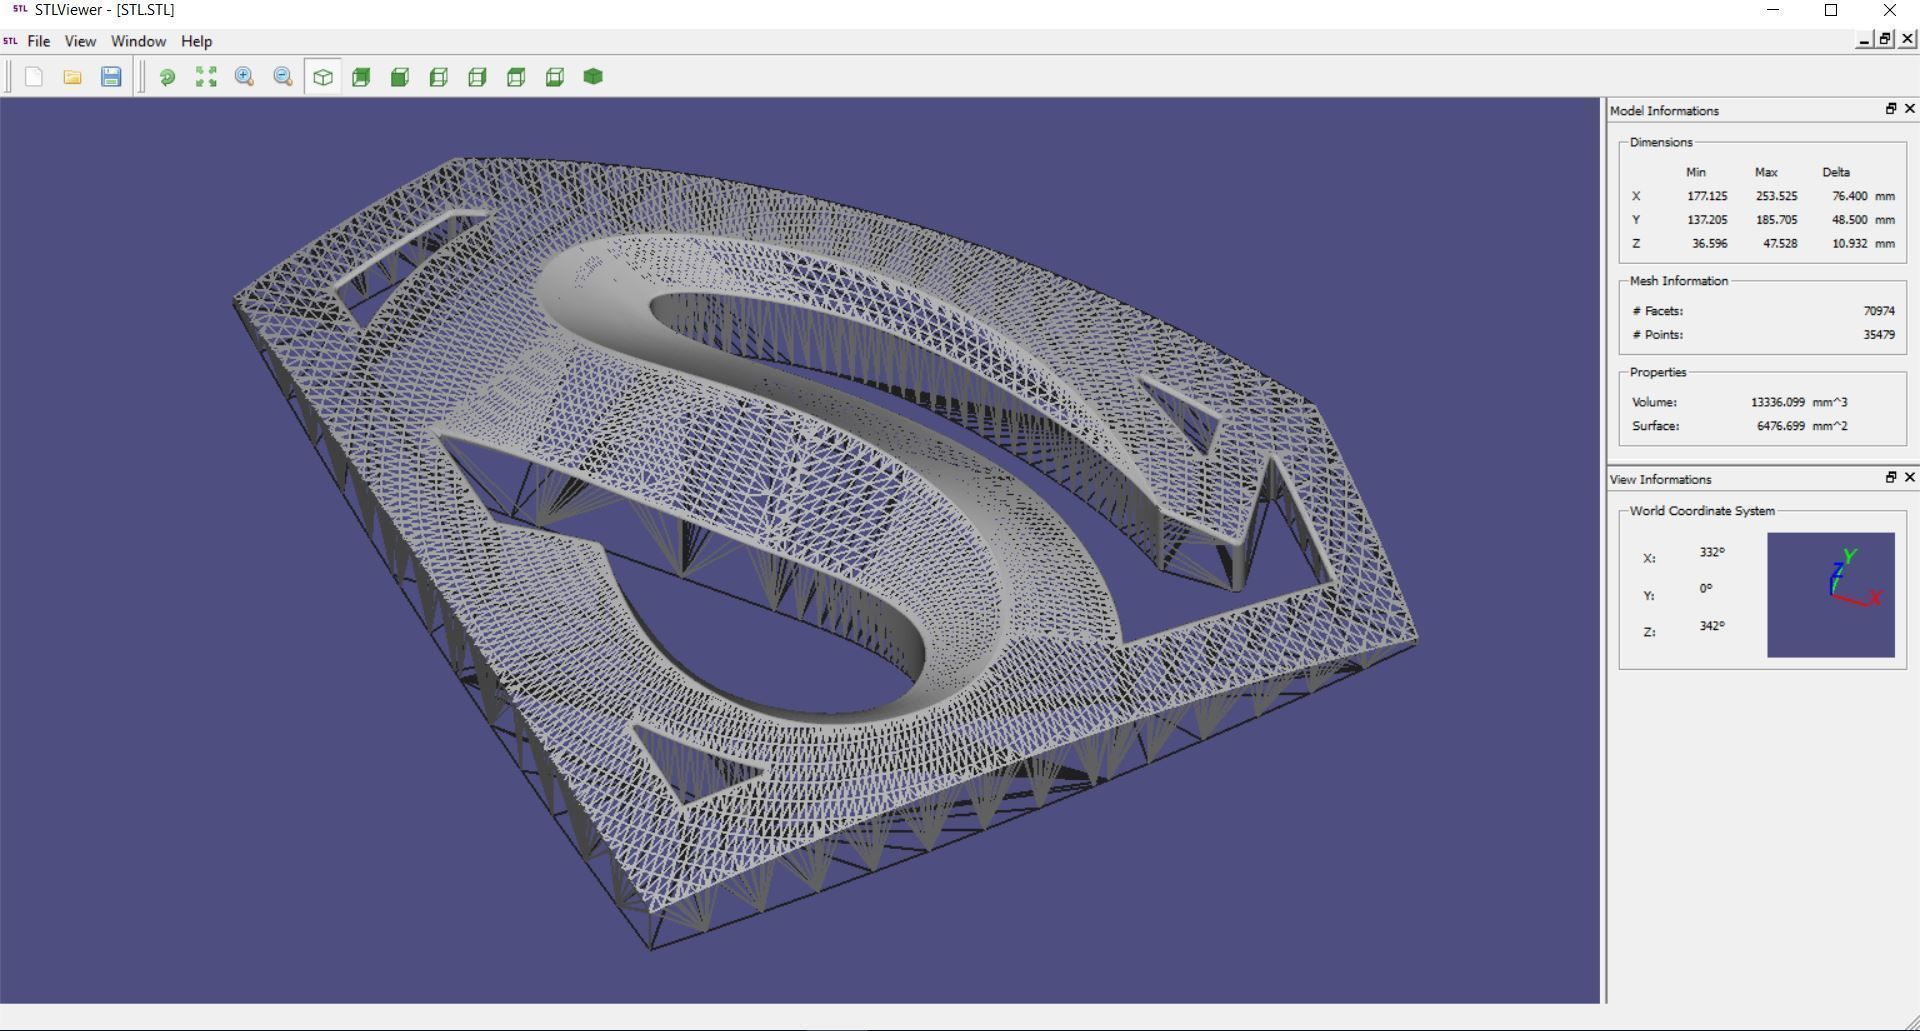Click the Model Informations panel title
The image size is (1920, 1031).
coord(1664,110)
